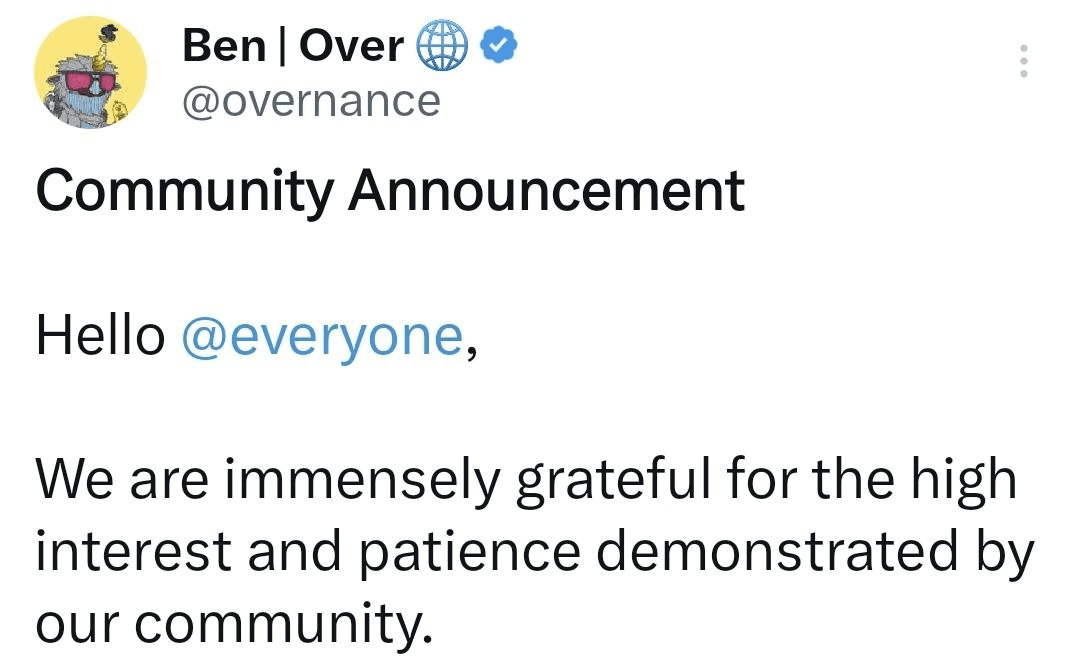Open the three-dot more options menu

coord(1024,61)
